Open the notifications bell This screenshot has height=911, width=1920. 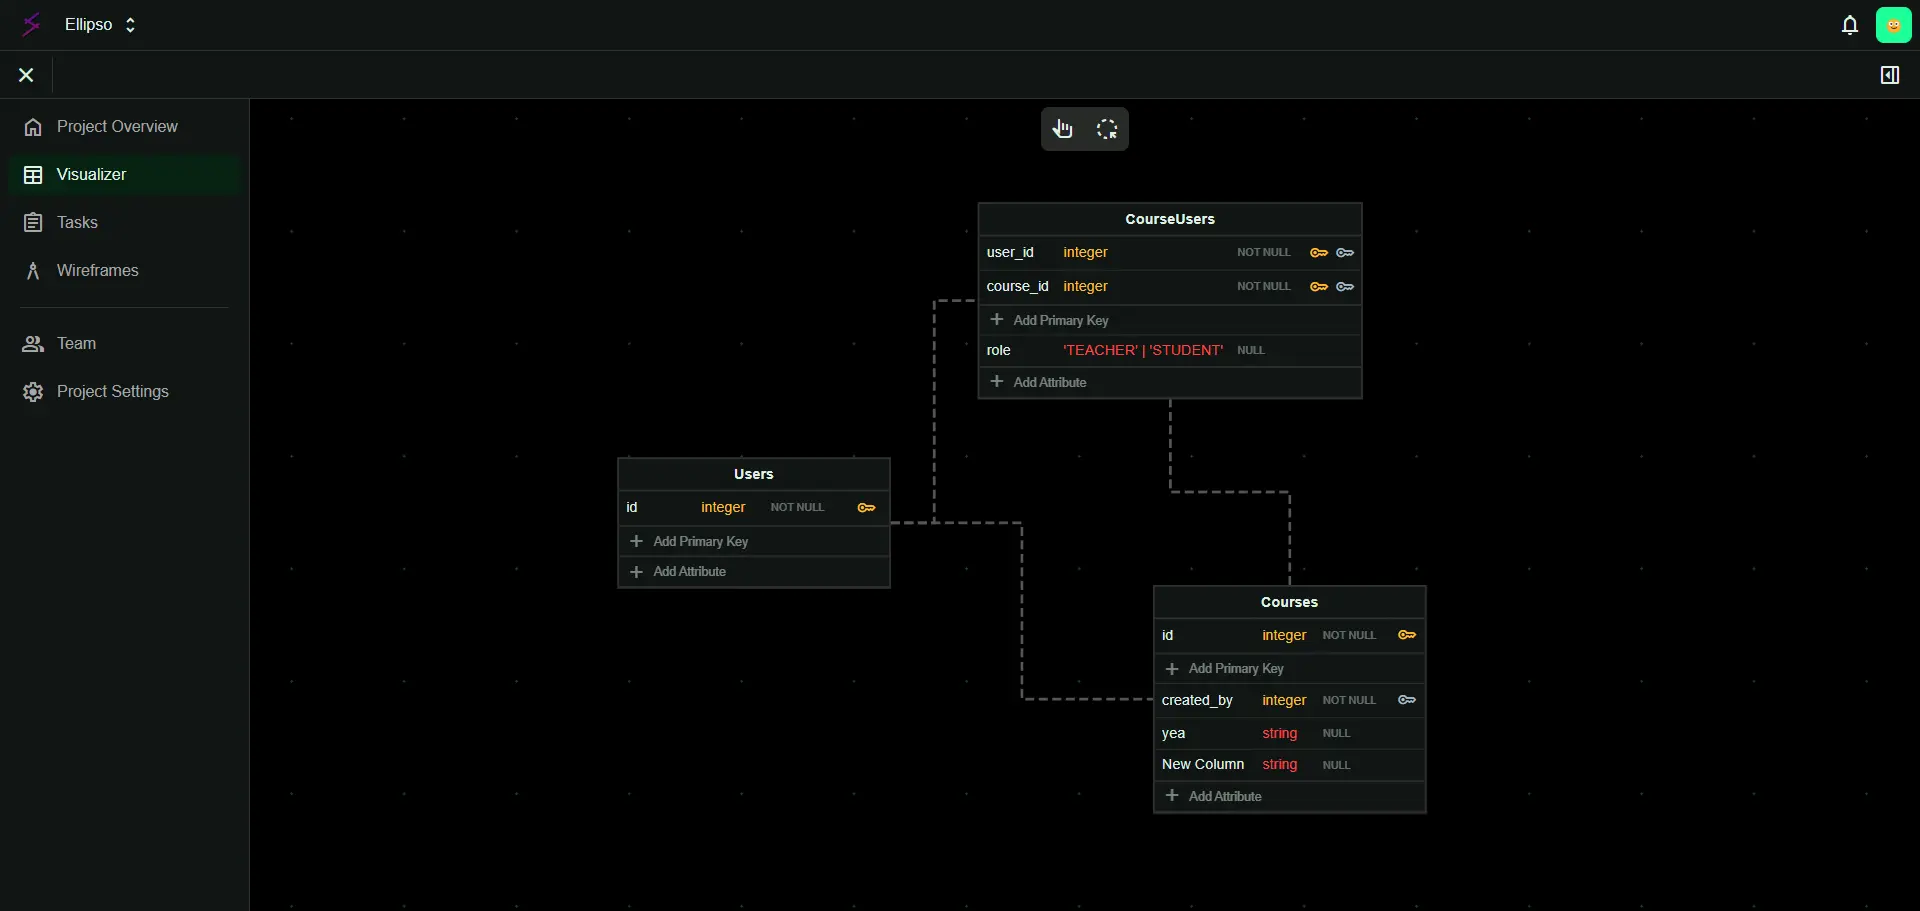(1849, 25)
